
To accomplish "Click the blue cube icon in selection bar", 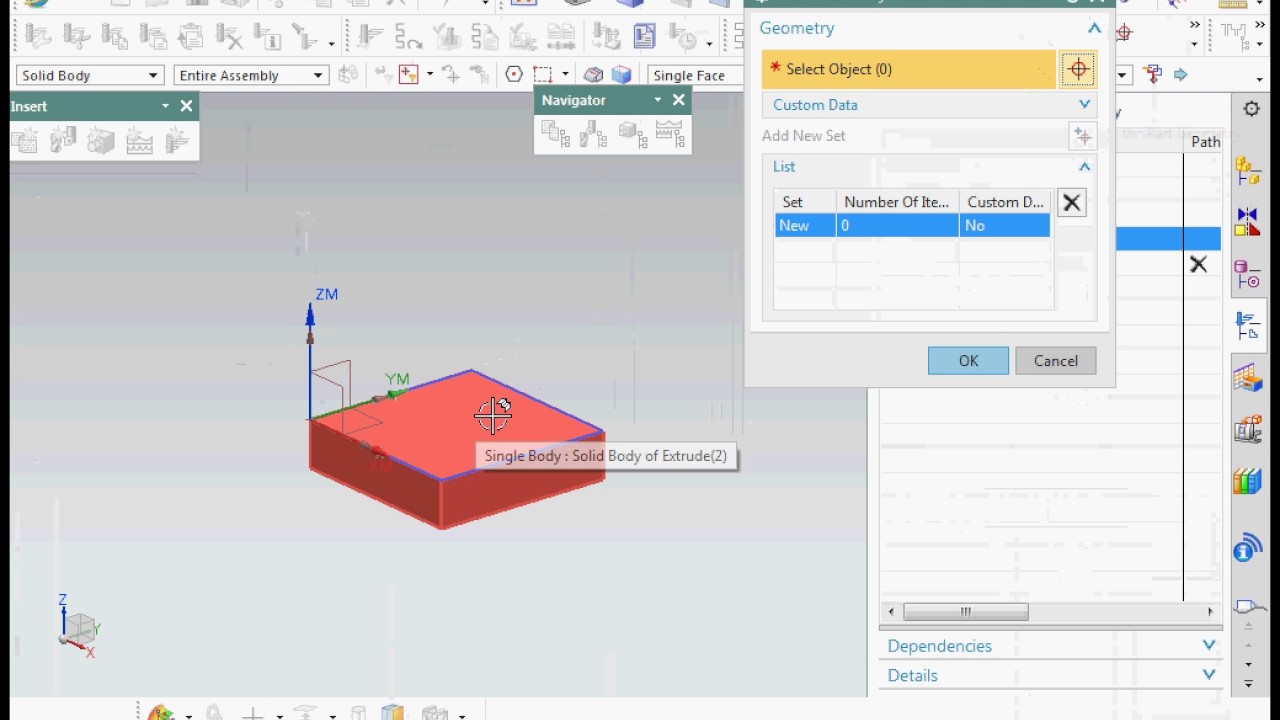I will [x=622, y=74].
